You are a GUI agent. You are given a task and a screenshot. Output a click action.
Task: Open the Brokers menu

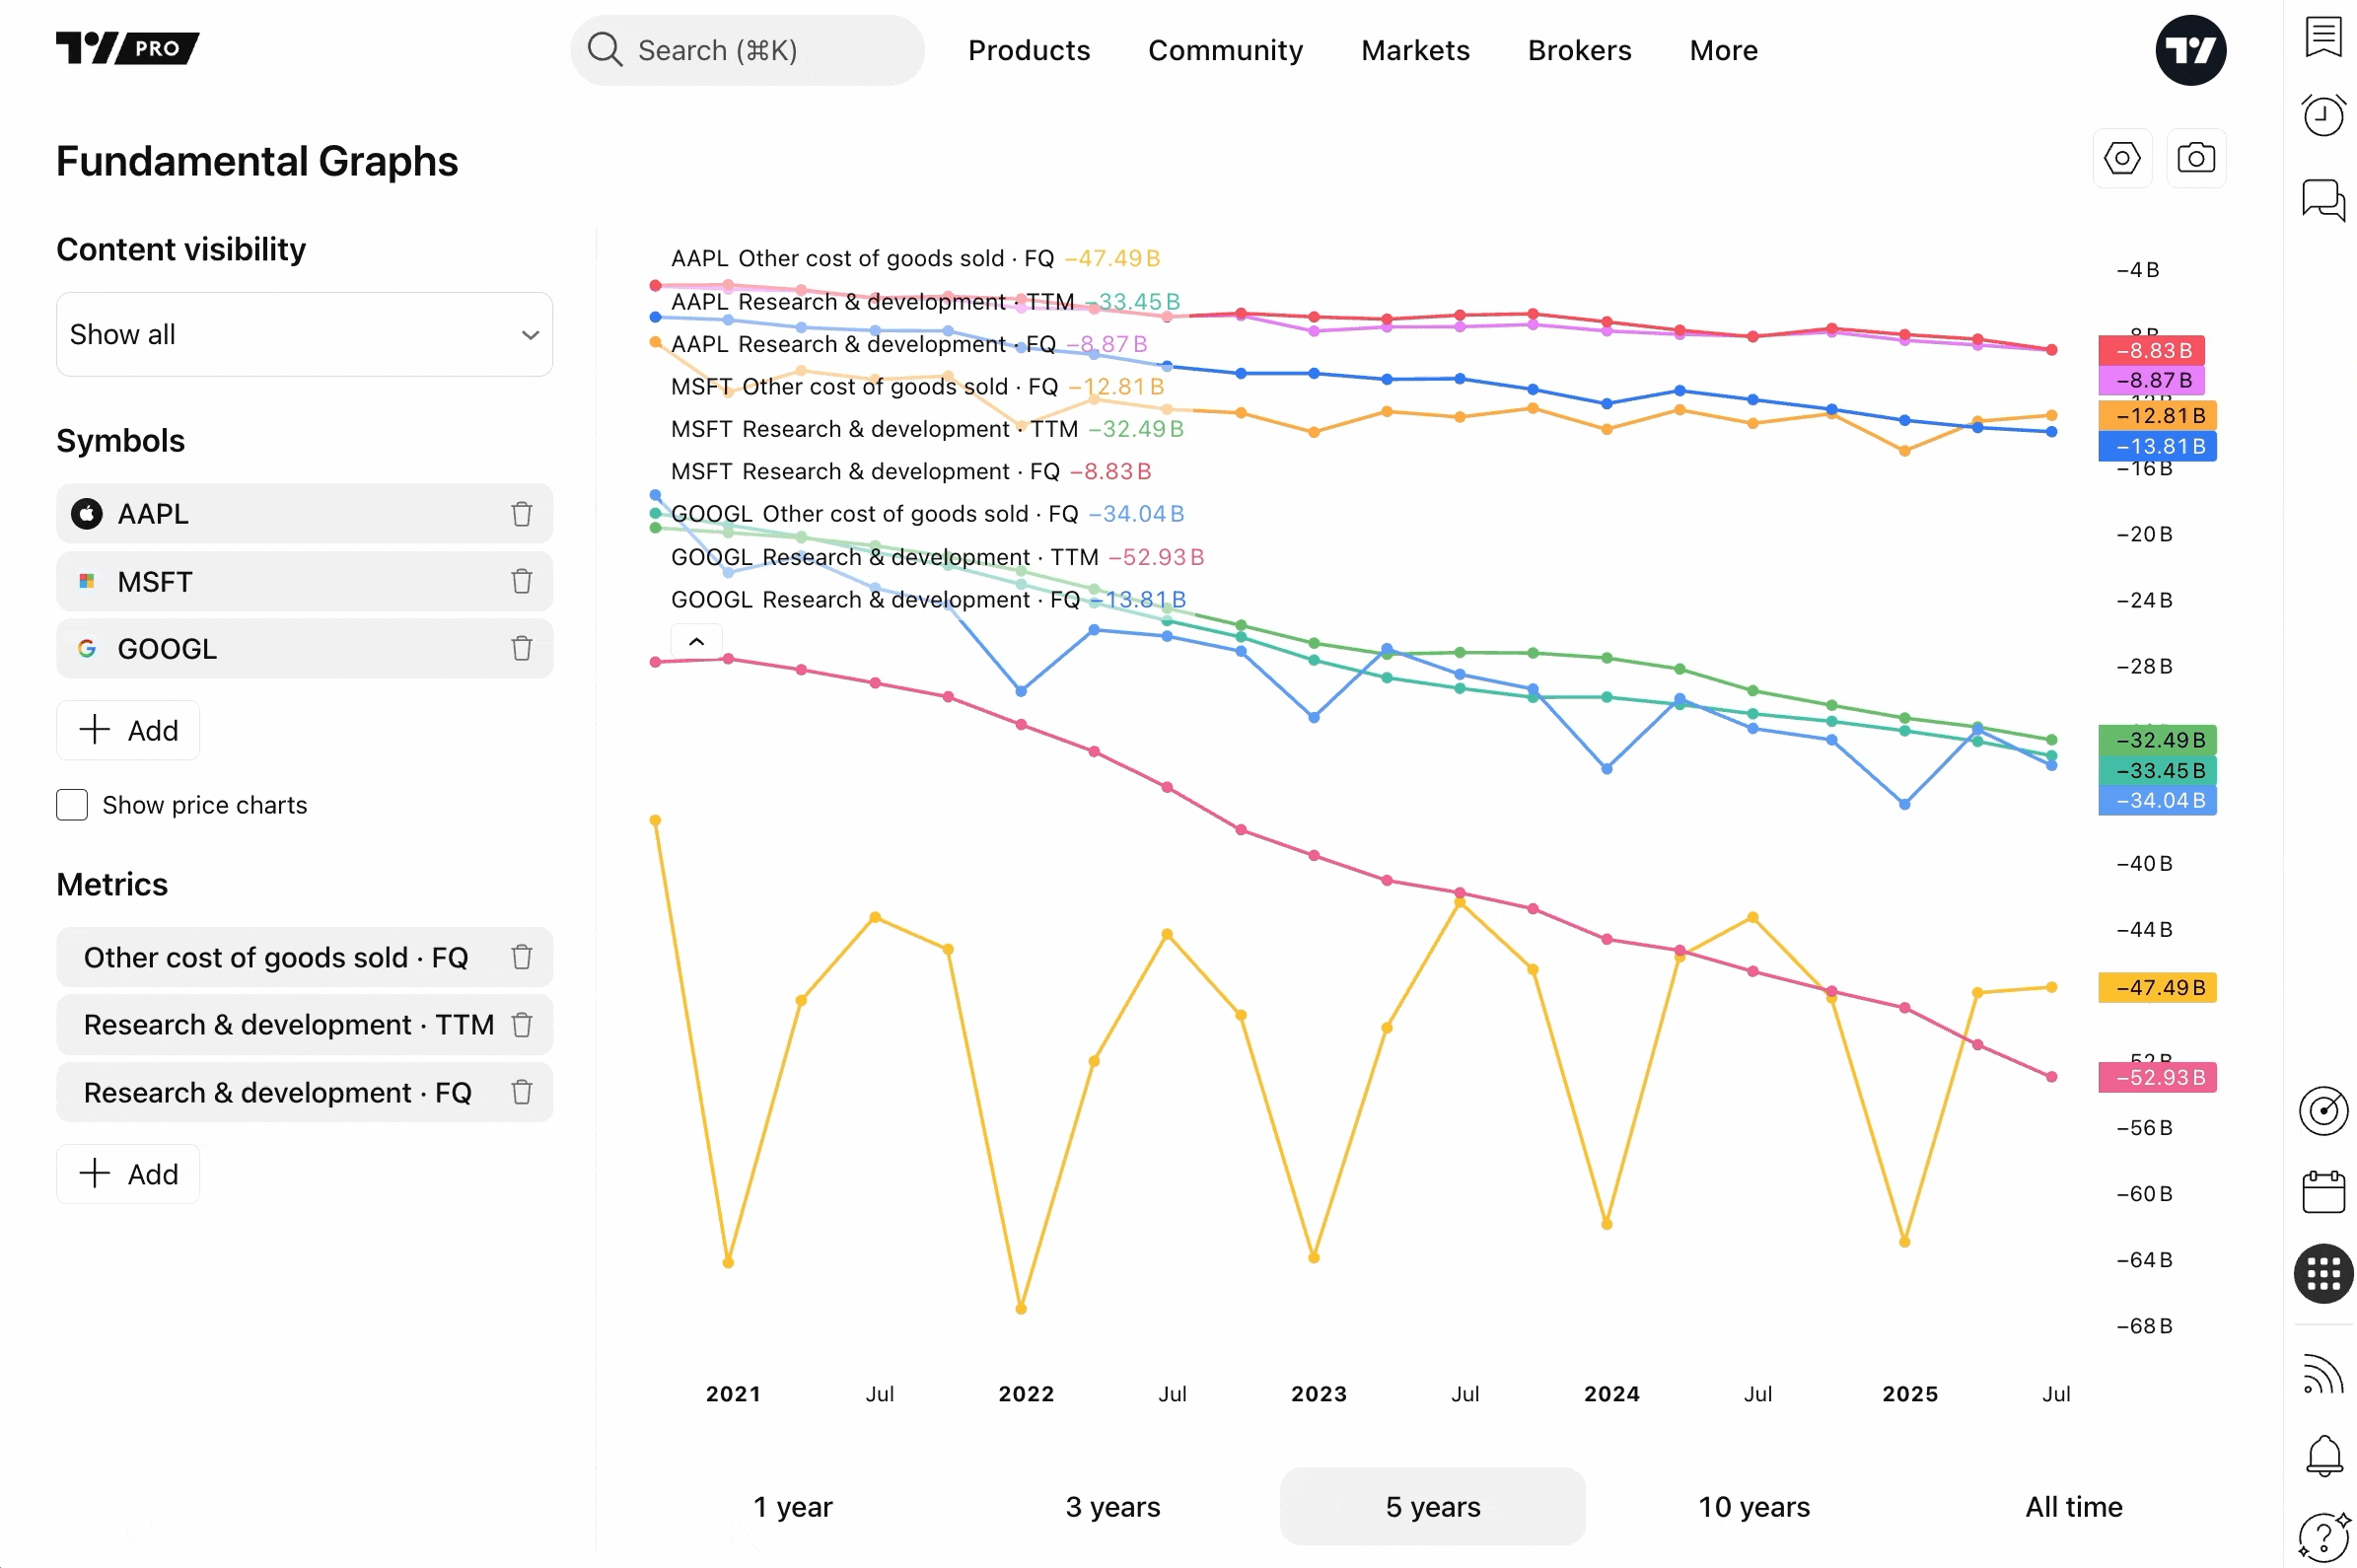point(1579,50)
